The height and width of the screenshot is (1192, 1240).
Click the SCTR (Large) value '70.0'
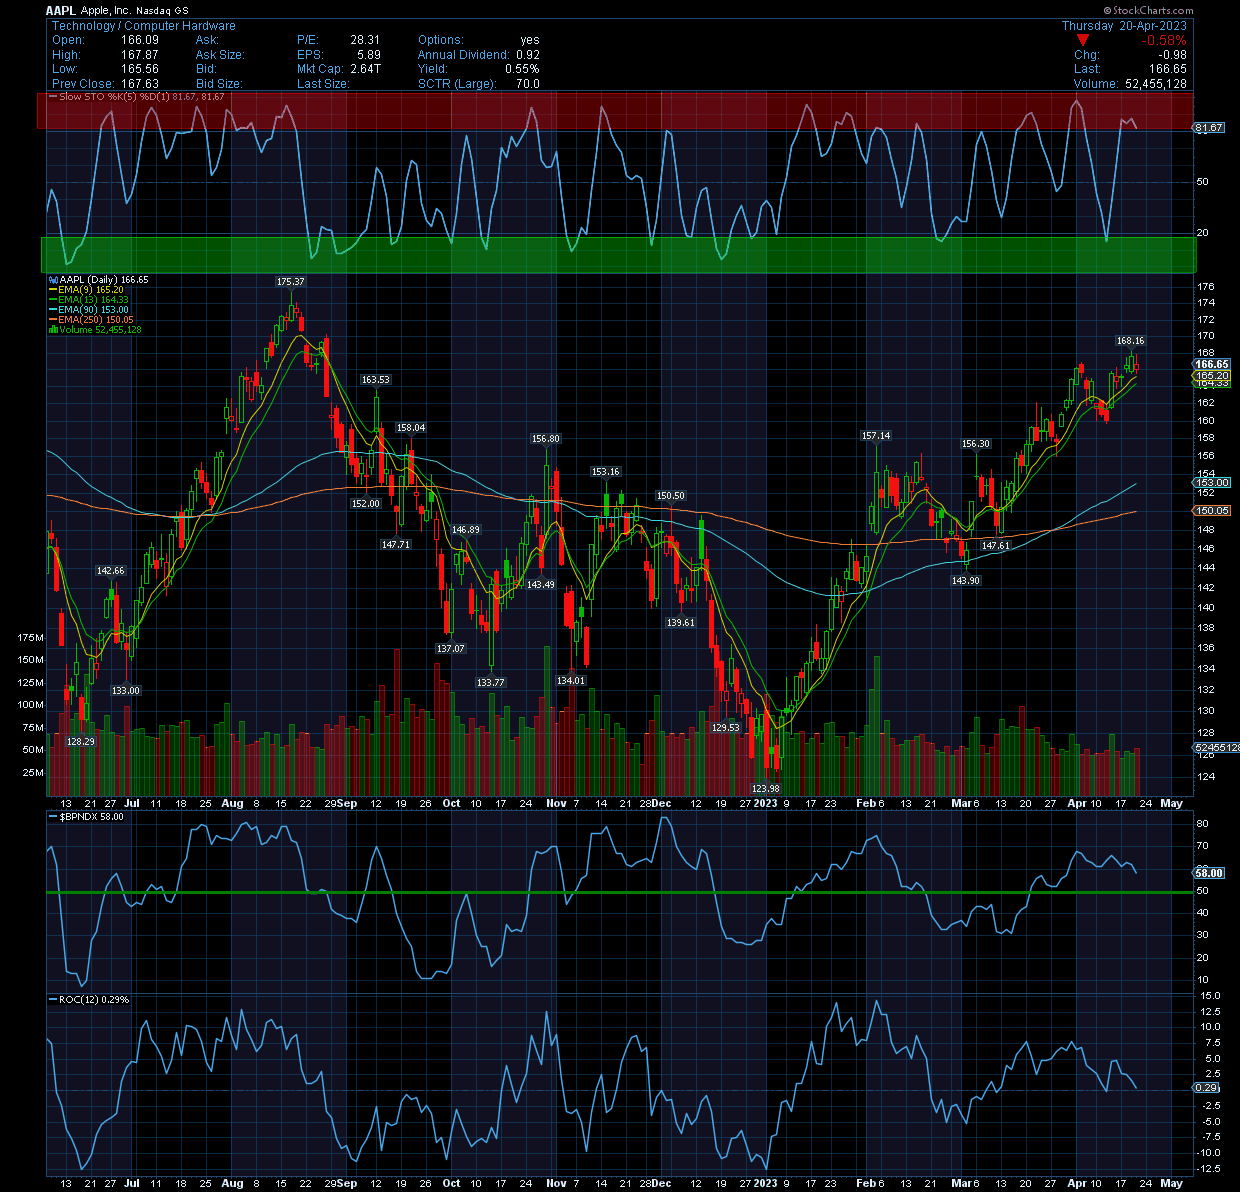[527, 83]
